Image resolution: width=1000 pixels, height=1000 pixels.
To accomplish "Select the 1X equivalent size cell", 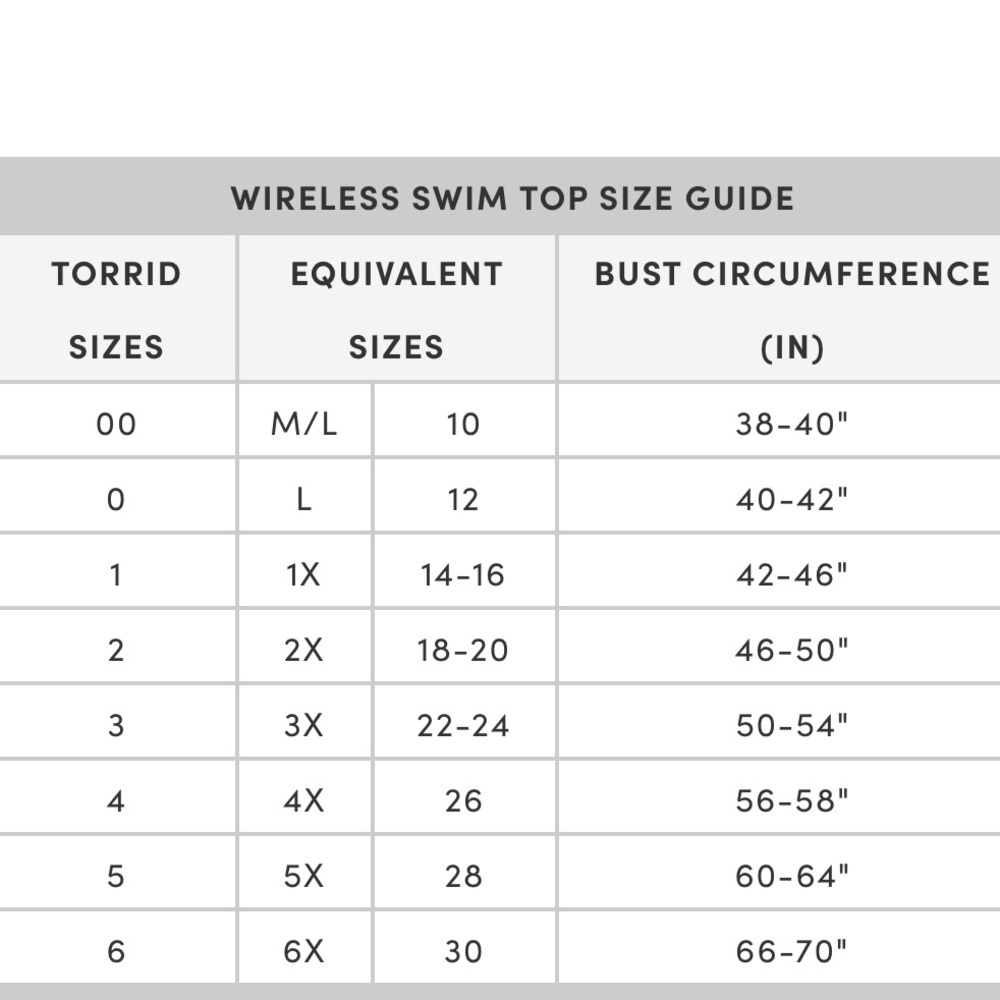I will click(304, 575).
